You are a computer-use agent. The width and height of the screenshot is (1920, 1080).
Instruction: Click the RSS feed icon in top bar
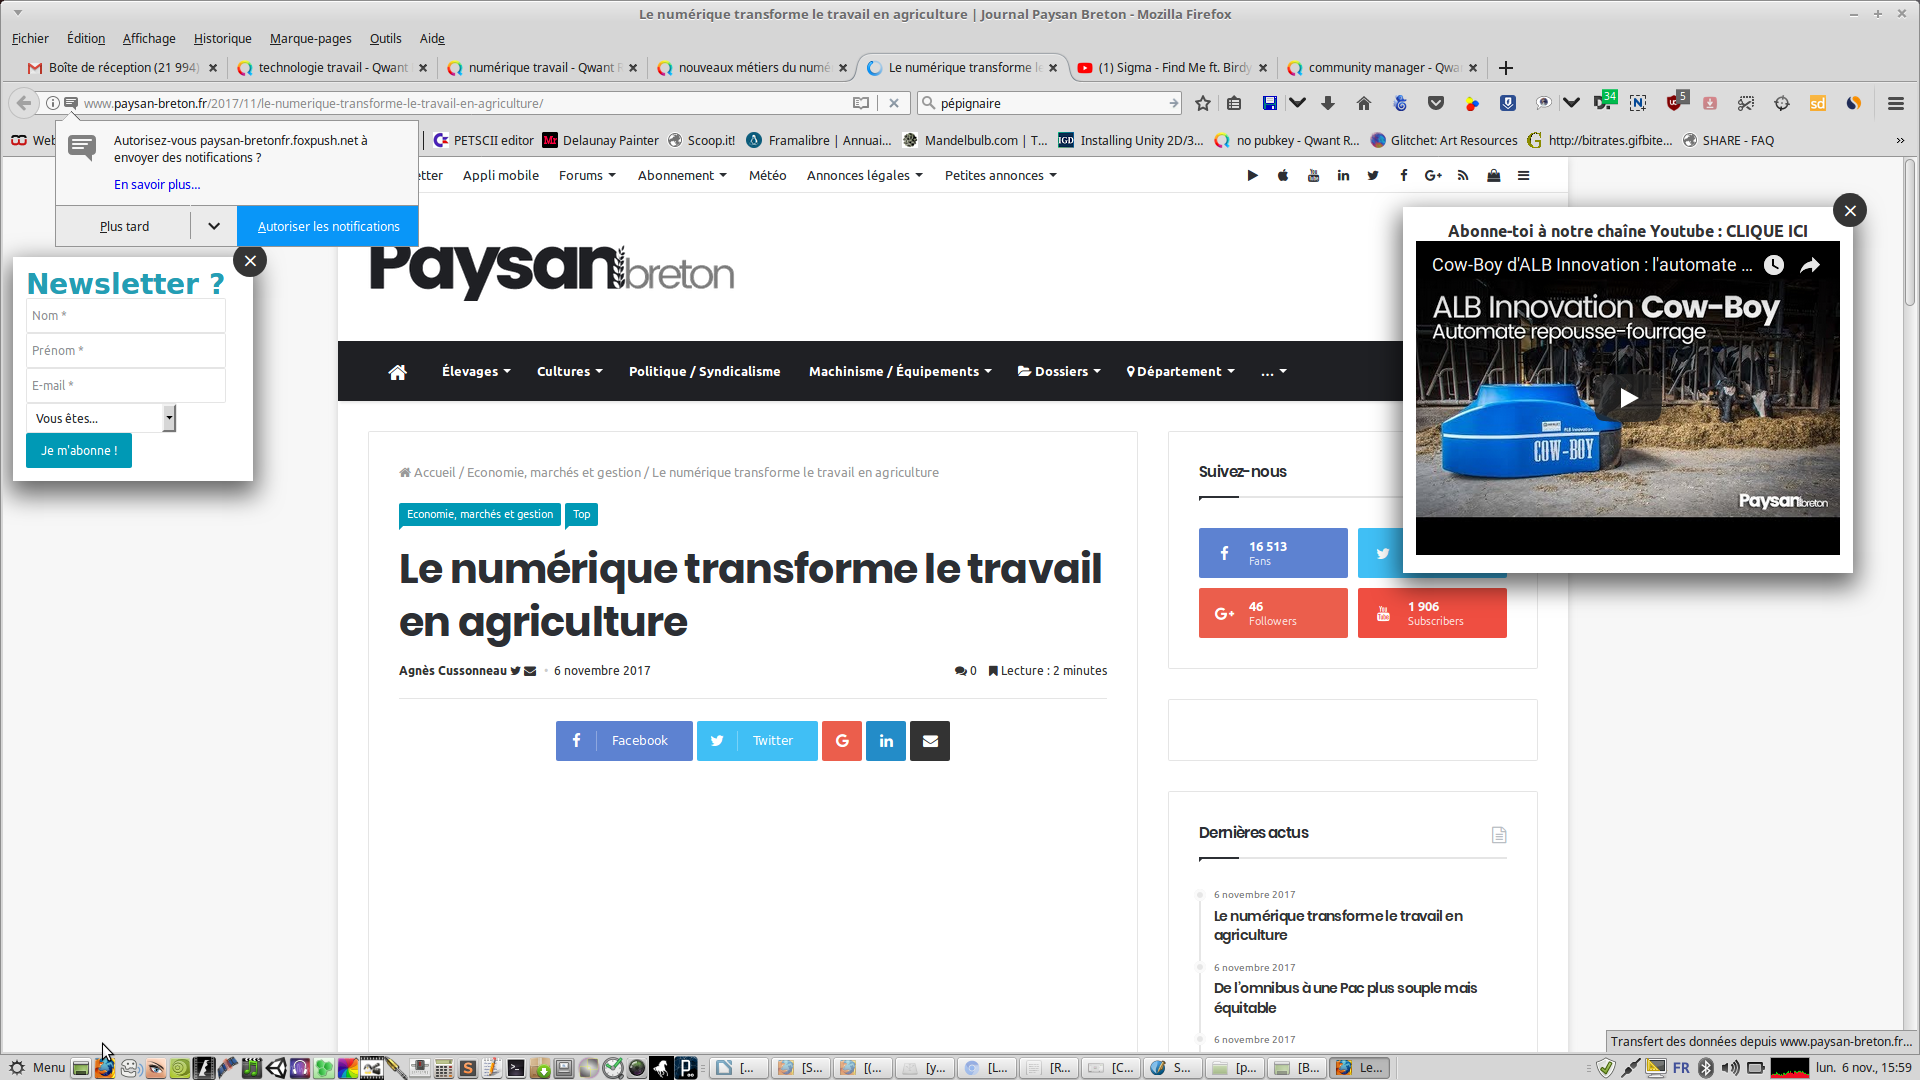click(1463, 176)
